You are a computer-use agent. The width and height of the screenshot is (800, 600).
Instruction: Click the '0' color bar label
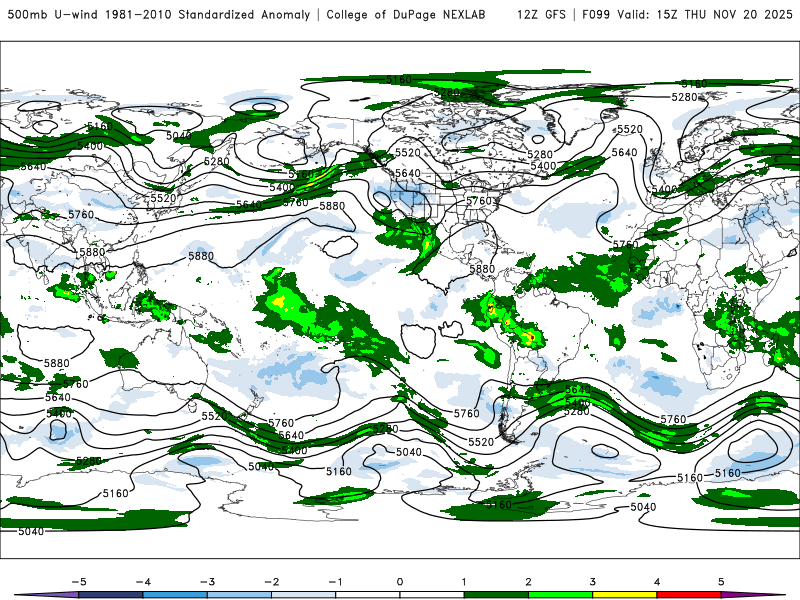point(400,582)
